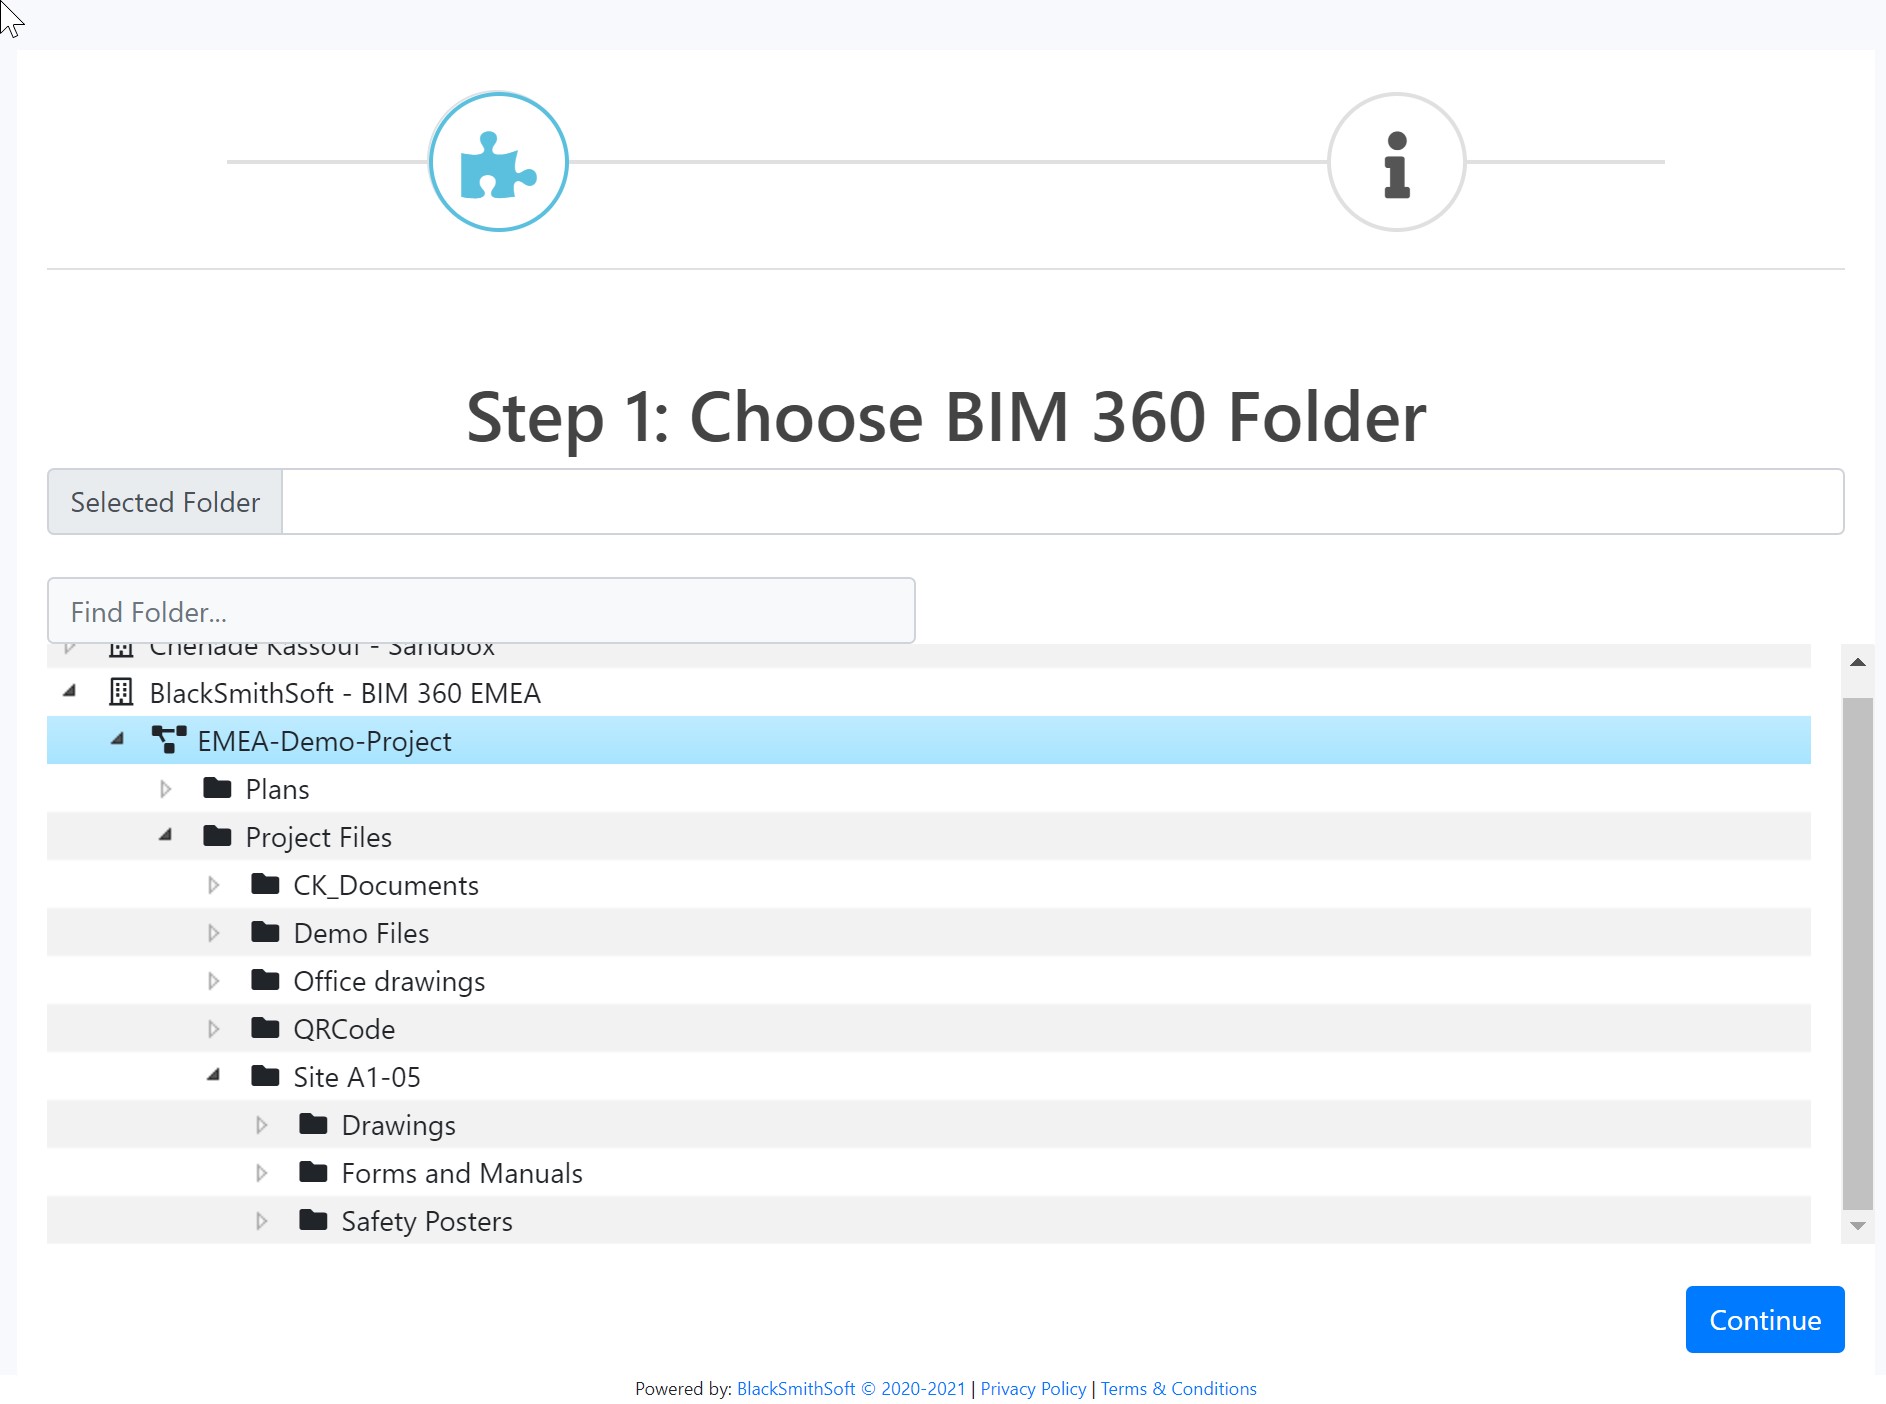Image resolution: width=1886 pixels, height=1404 pixels.
Task: Click the Forms and Manuals folder icon
Action: click(x=313, y=1172)
